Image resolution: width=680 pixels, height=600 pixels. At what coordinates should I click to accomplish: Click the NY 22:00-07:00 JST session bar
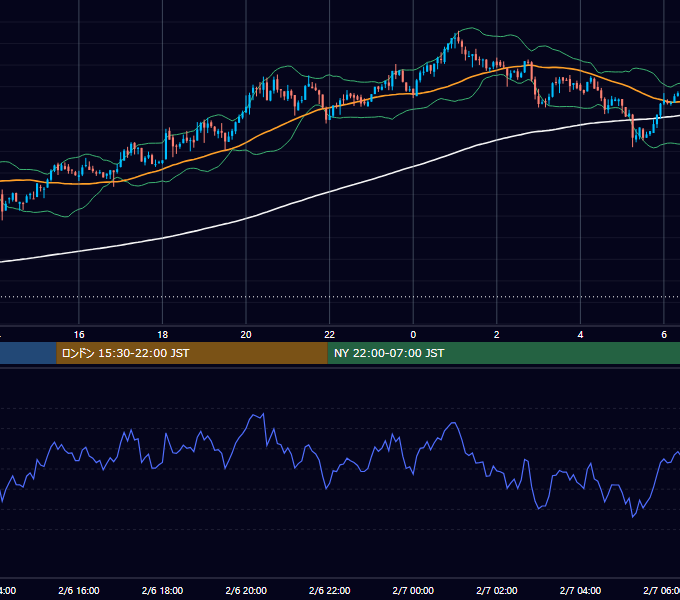tap(503, 353)
